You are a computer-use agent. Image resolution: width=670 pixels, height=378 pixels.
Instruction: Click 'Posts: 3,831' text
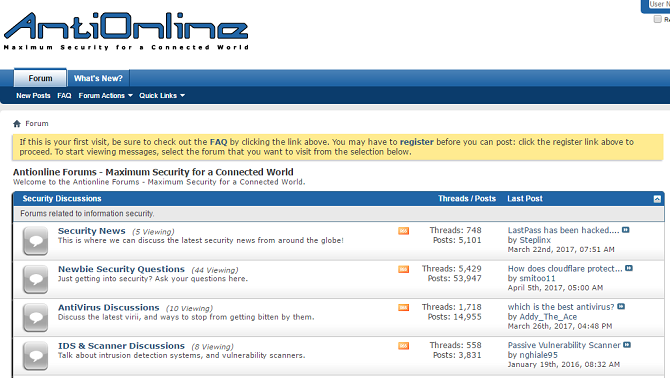click(x=457, y=355)
